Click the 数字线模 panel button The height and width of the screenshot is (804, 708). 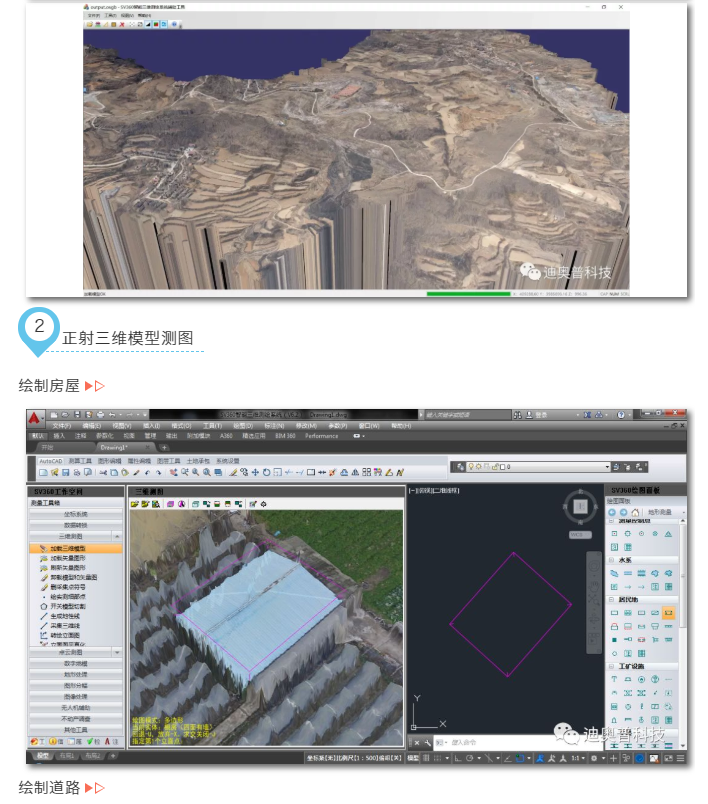pyautogui.click(x=76, y=664)
